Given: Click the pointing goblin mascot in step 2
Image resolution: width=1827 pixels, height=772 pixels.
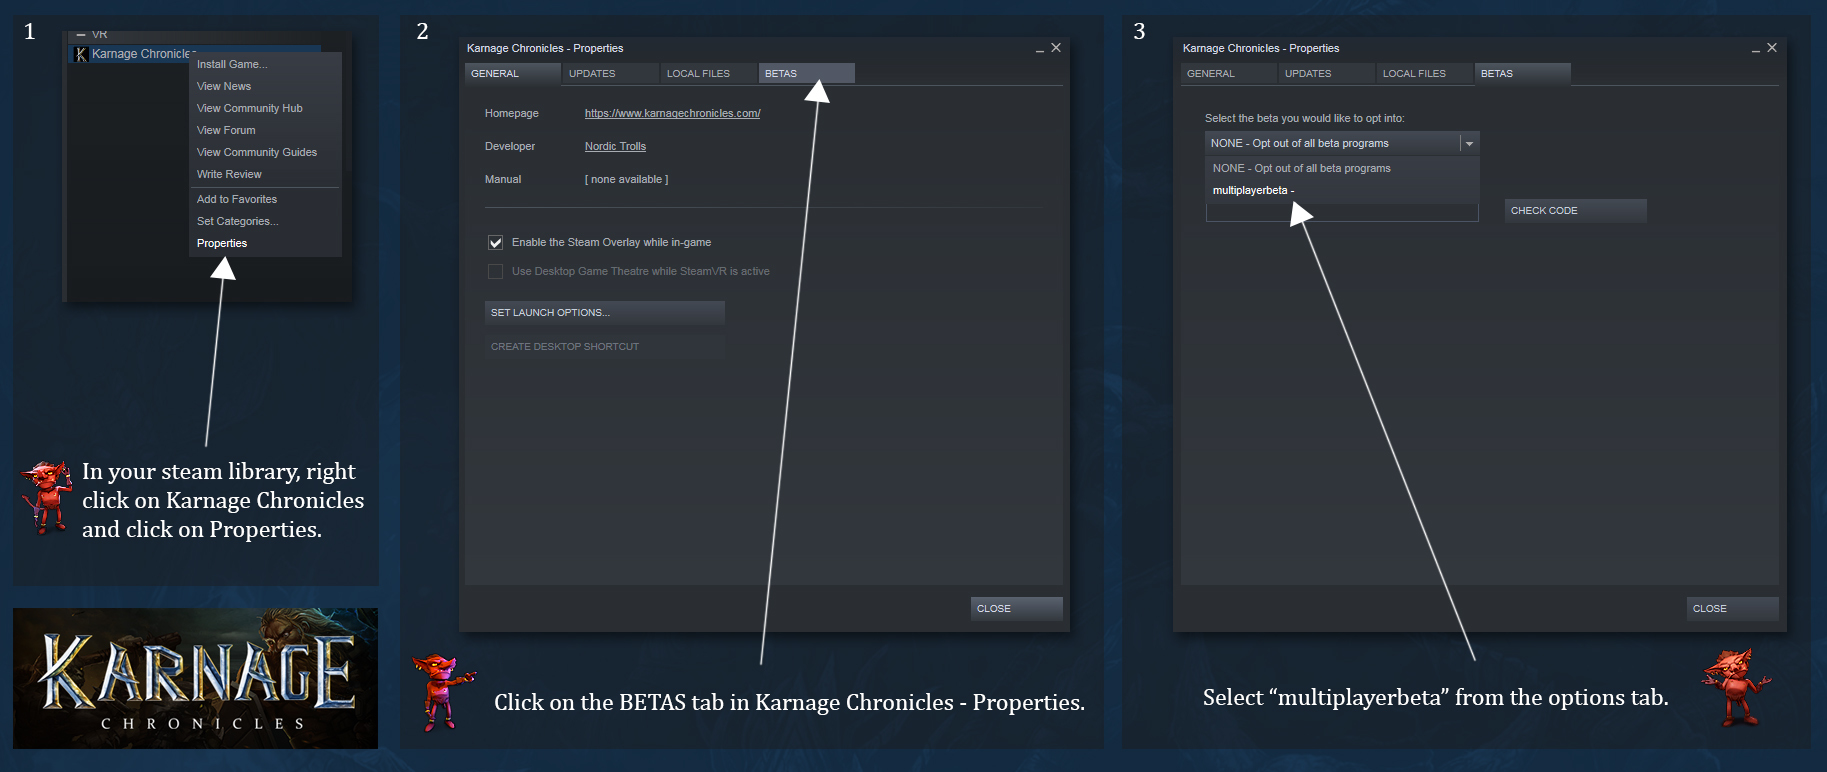Looking at the screenshot, I should click(x=441, y=690).
